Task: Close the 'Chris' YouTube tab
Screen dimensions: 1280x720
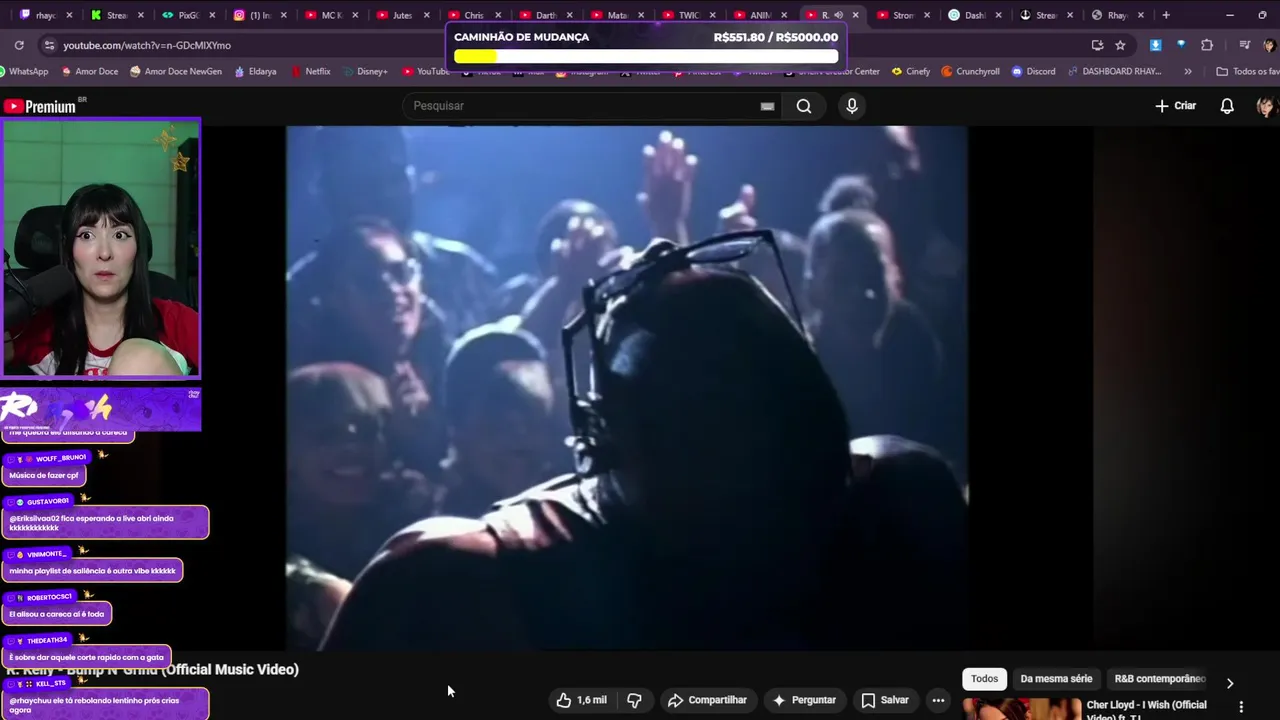Action: click(498, 15)
